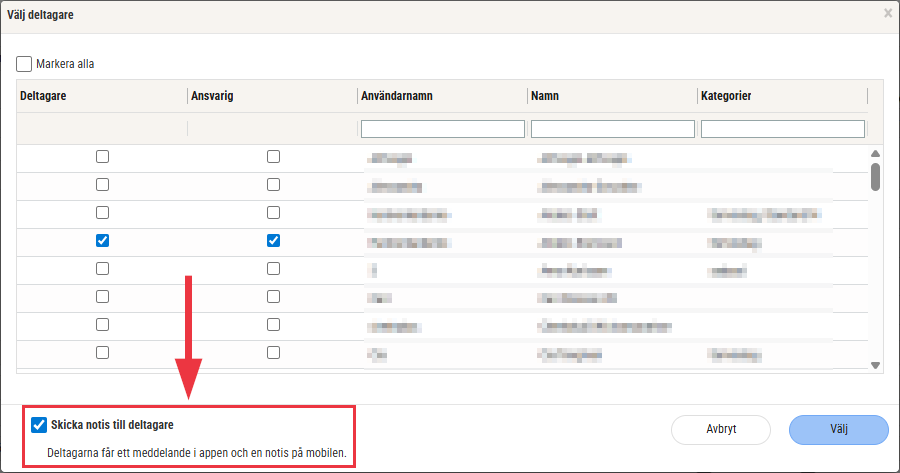Check the first row Deltagare checkbox

click(102, 157)
